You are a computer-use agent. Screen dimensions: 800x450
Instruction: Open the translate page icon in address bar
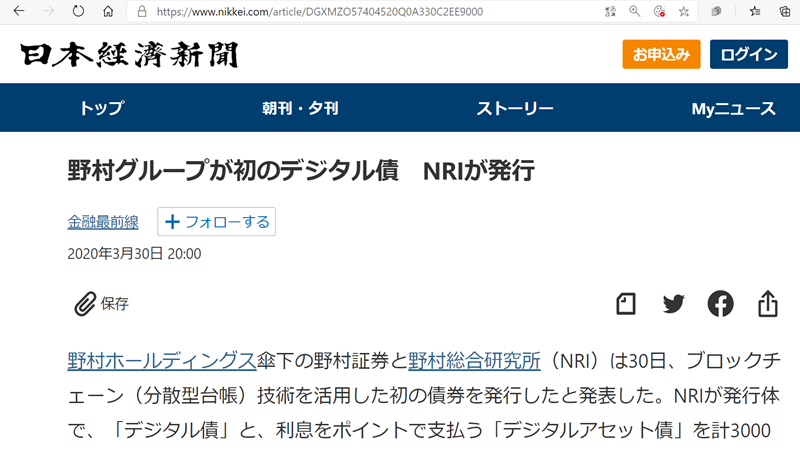610,11
